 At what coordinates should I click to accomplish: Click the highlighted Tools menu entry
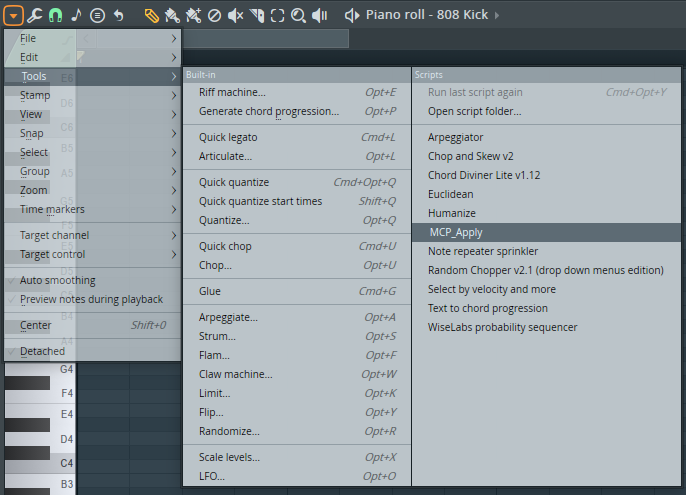[92, 77]
